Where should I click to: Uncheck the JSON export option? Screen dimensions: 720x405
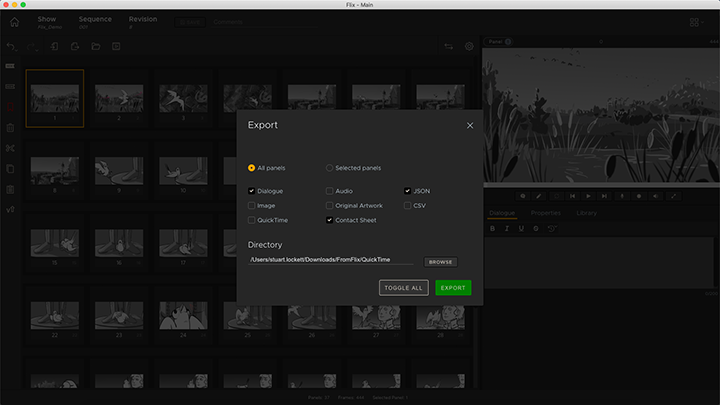[408, 190]
